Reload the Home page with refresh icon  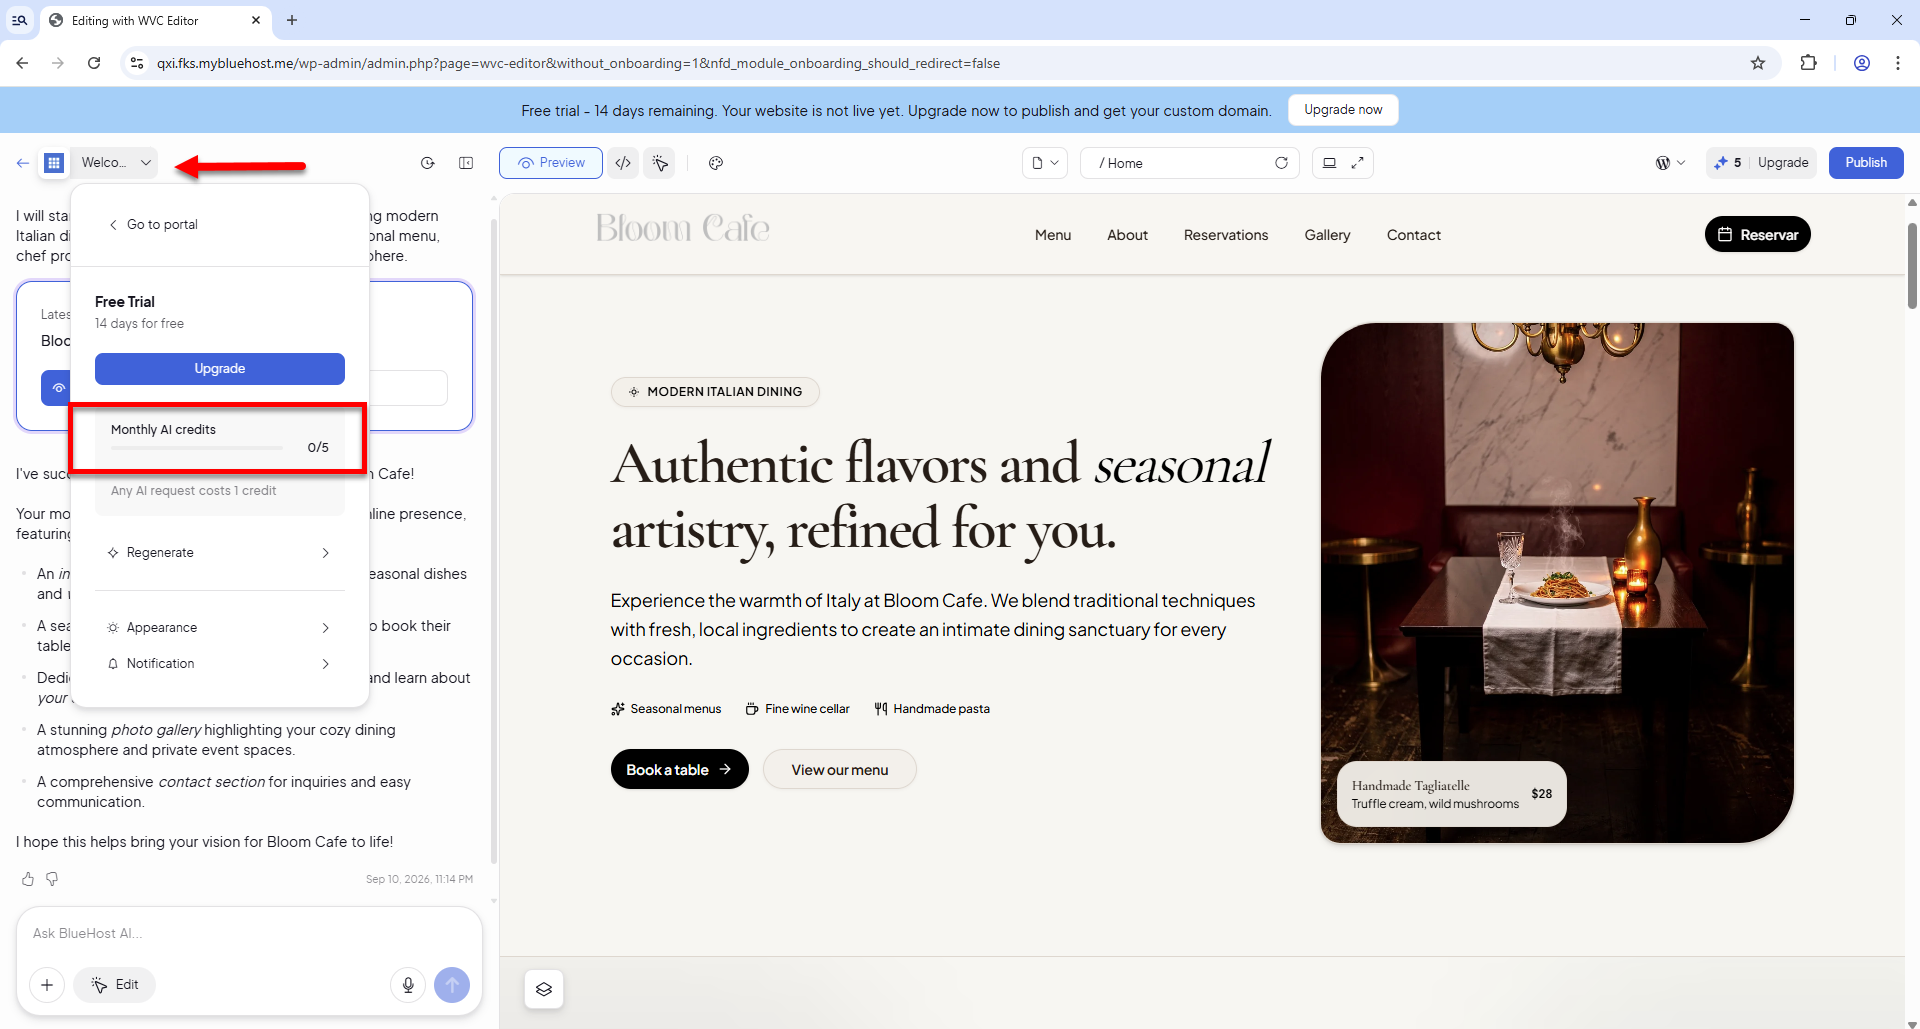coord(1281,163)
